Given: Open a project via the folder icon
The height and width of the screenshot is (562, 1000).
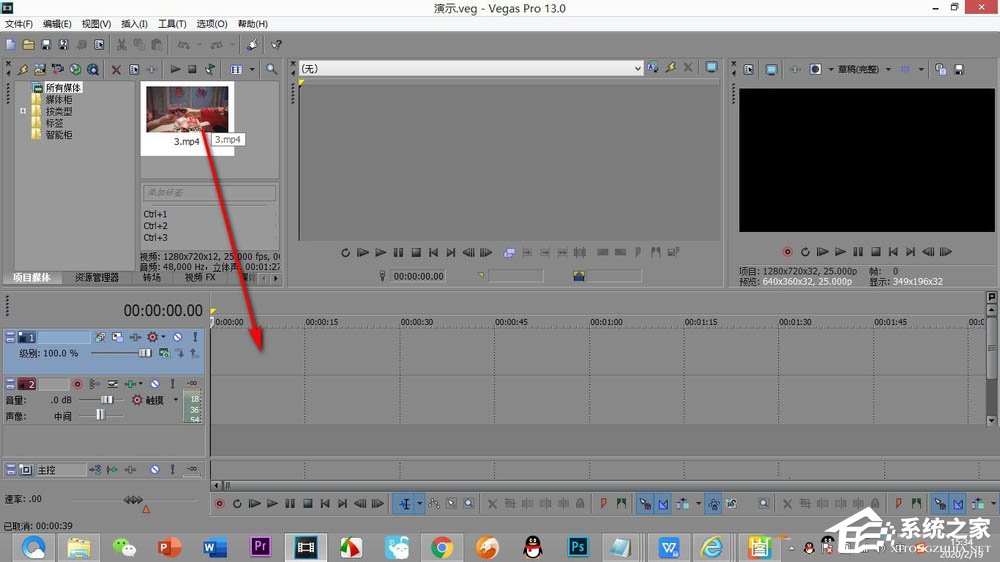Looking at the screenshot, I should [x=29, y=45].
